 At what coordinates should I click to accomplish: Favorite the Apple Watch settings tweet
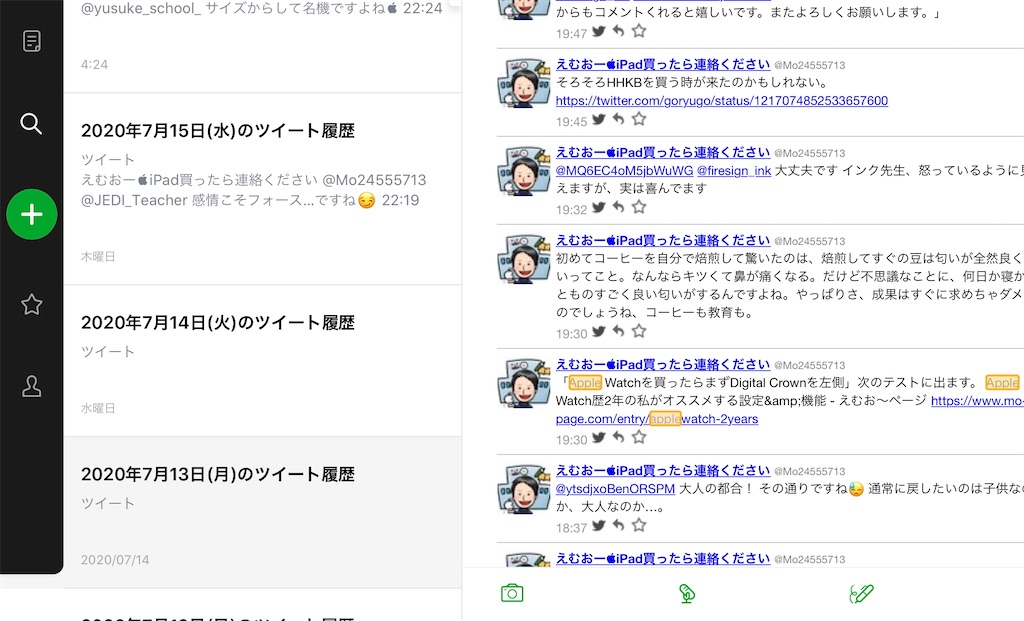(x=640, y=437)
